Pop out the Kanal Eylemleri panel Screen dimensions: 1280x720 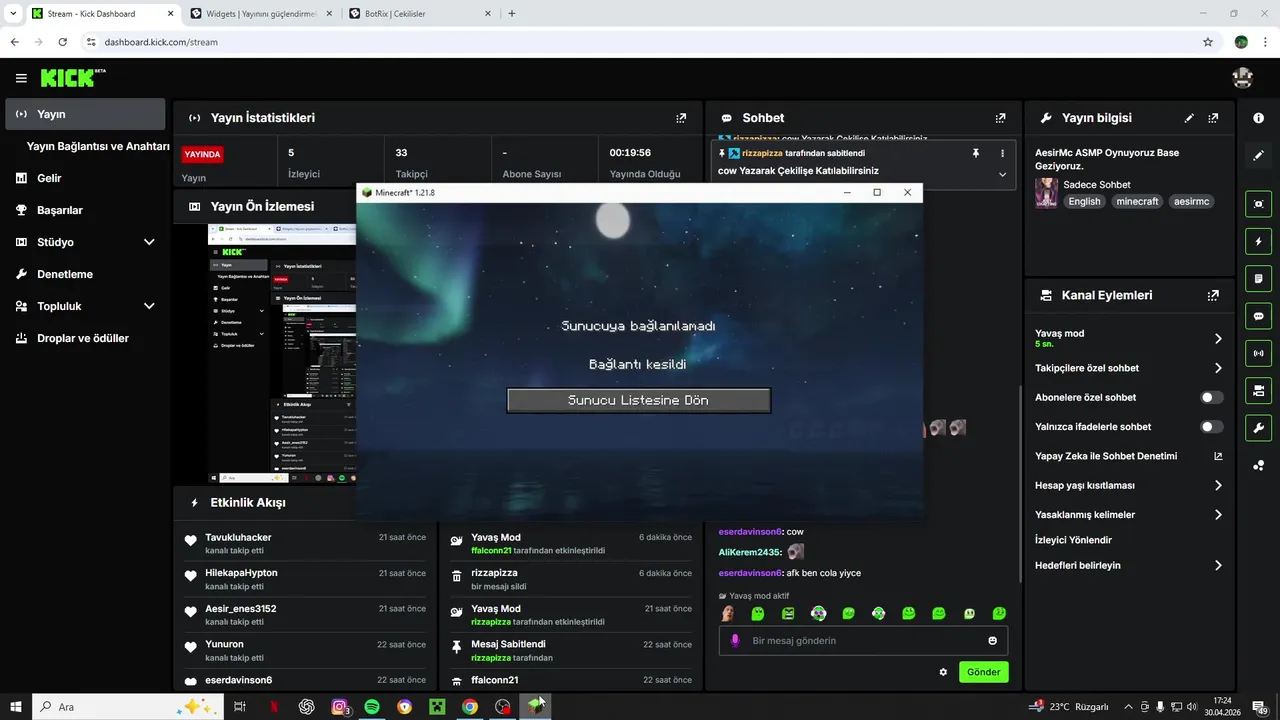1213,296
